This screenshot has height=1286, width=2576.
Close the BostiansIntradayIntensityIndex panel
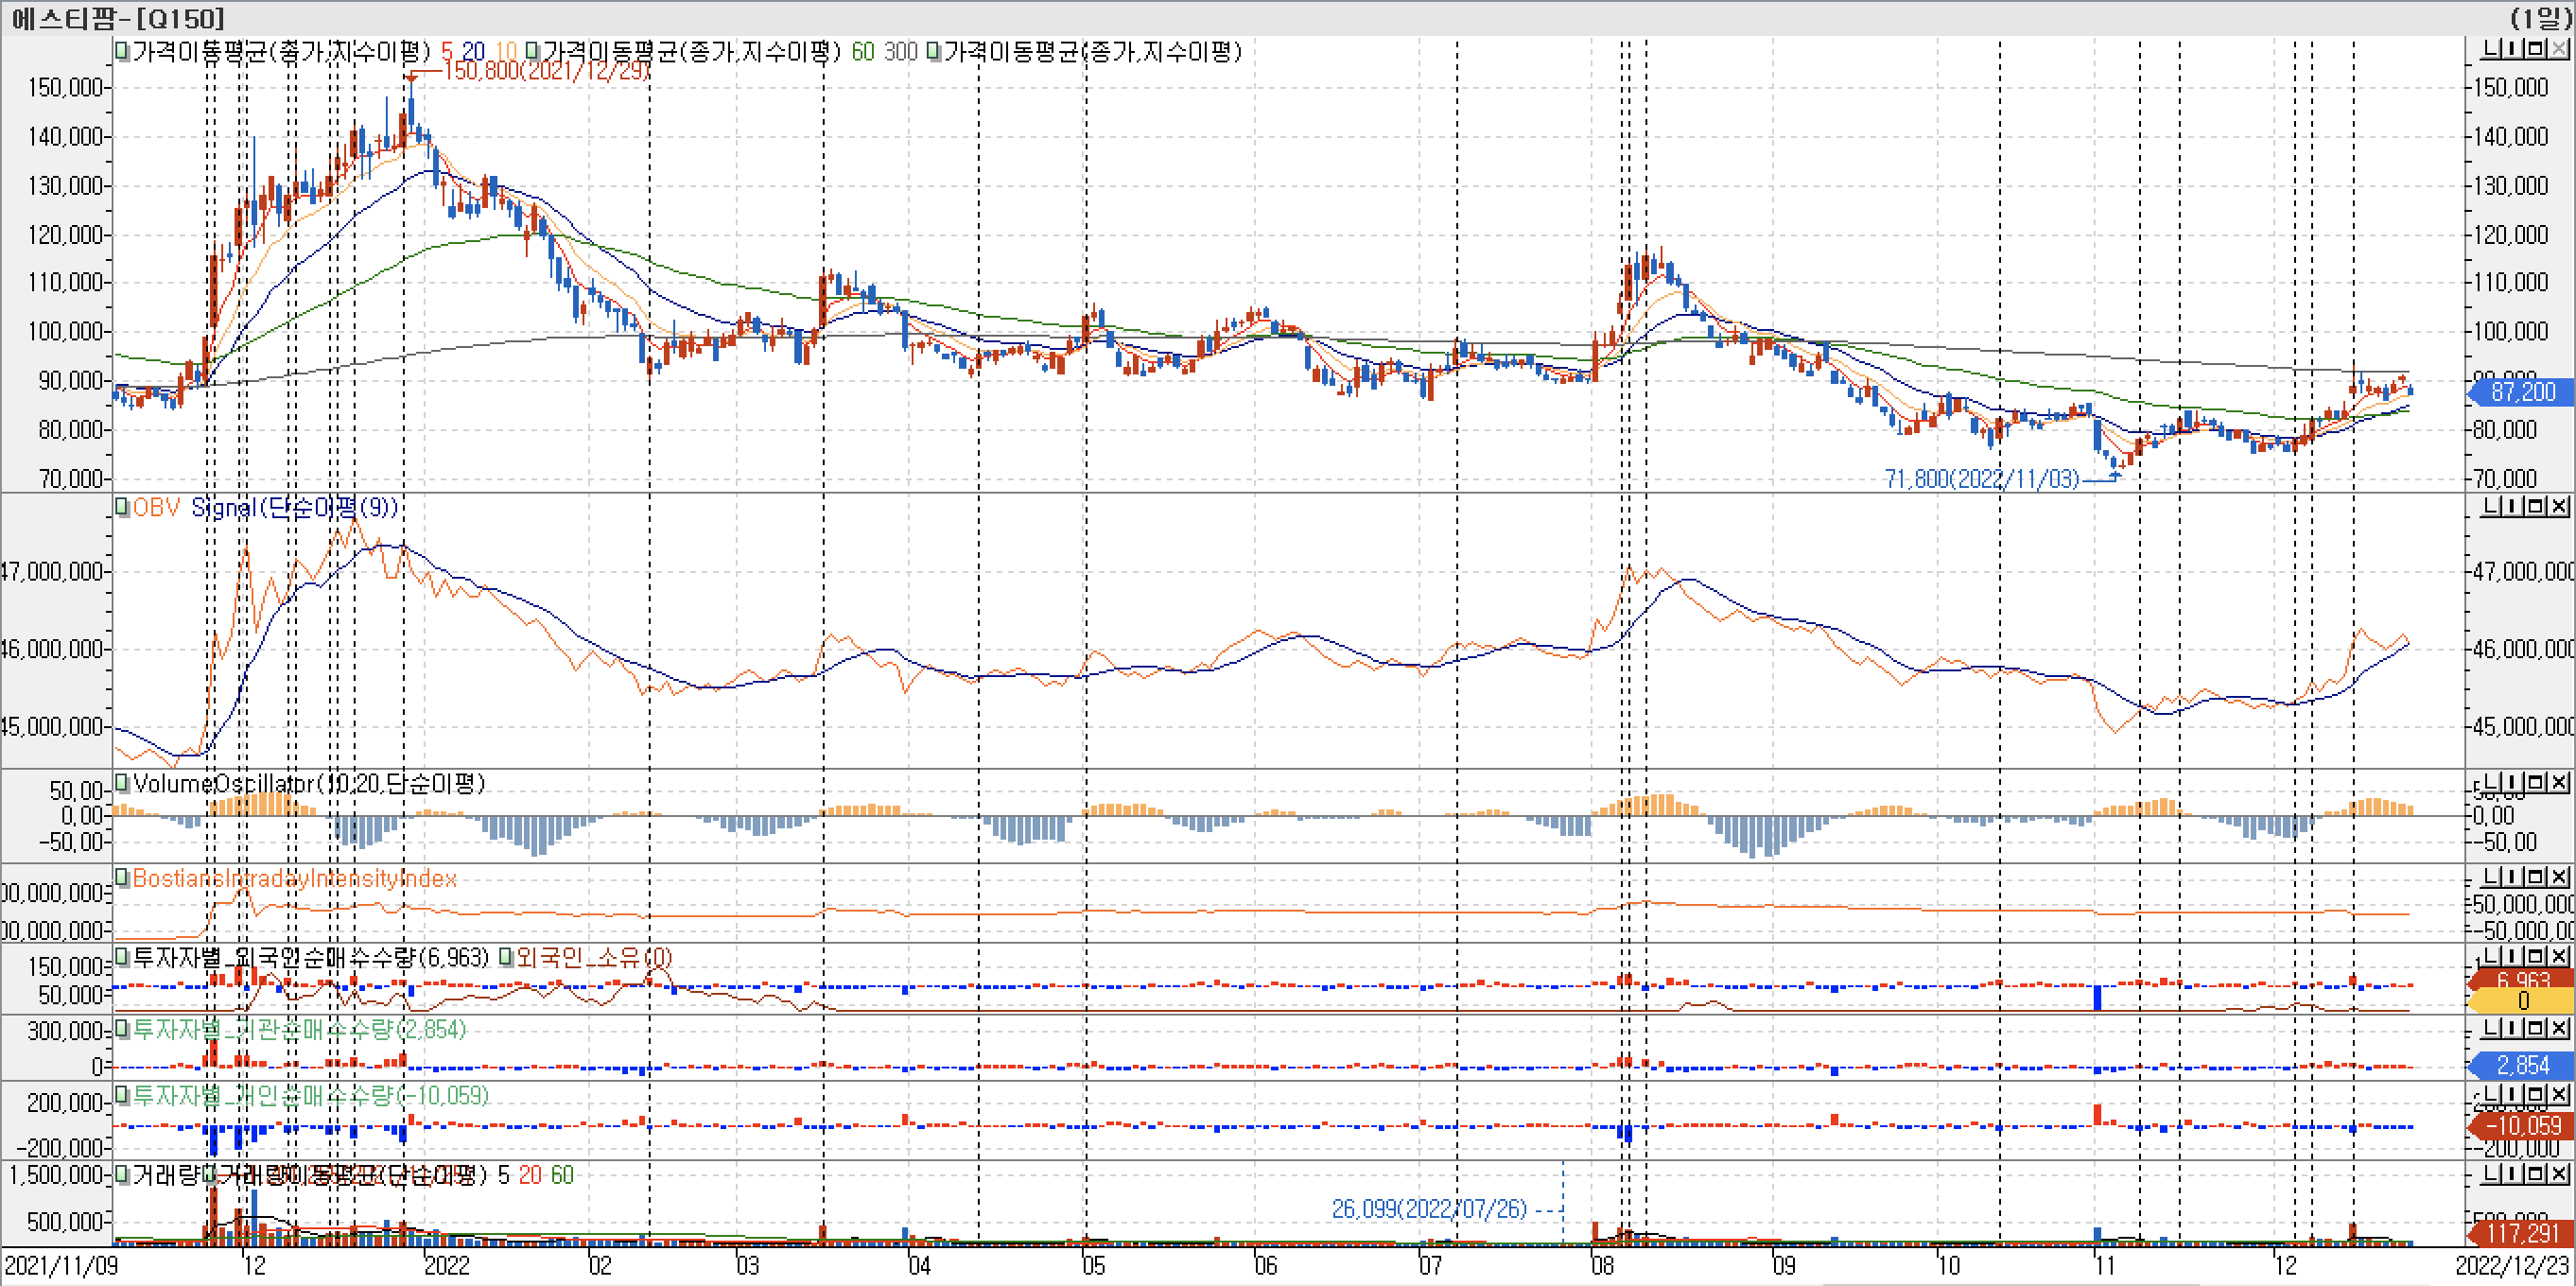click(2558, 877)
